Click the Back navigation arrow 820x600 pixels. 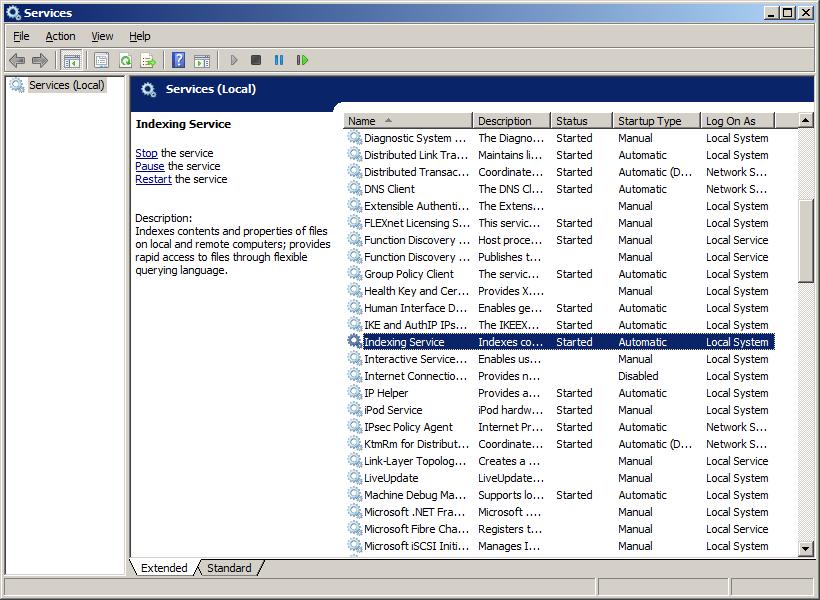coord(17,60)
